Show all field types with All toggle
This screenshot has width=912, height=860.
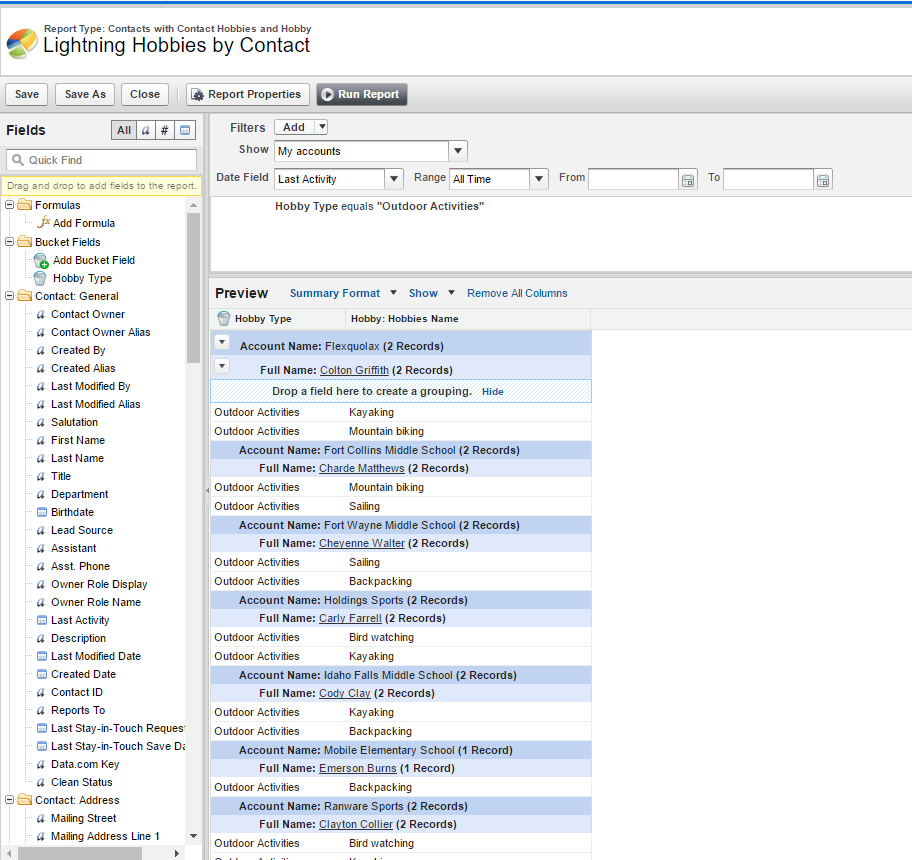(124, 130)
